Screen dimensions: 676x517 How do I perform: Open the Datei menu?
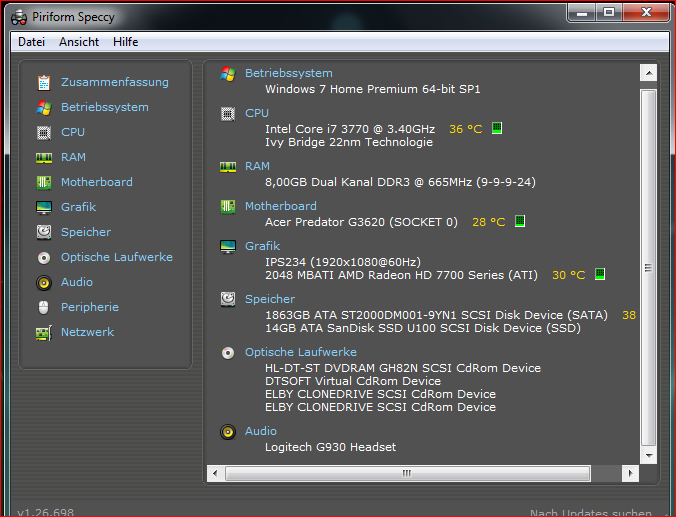[x=31, y=42]
